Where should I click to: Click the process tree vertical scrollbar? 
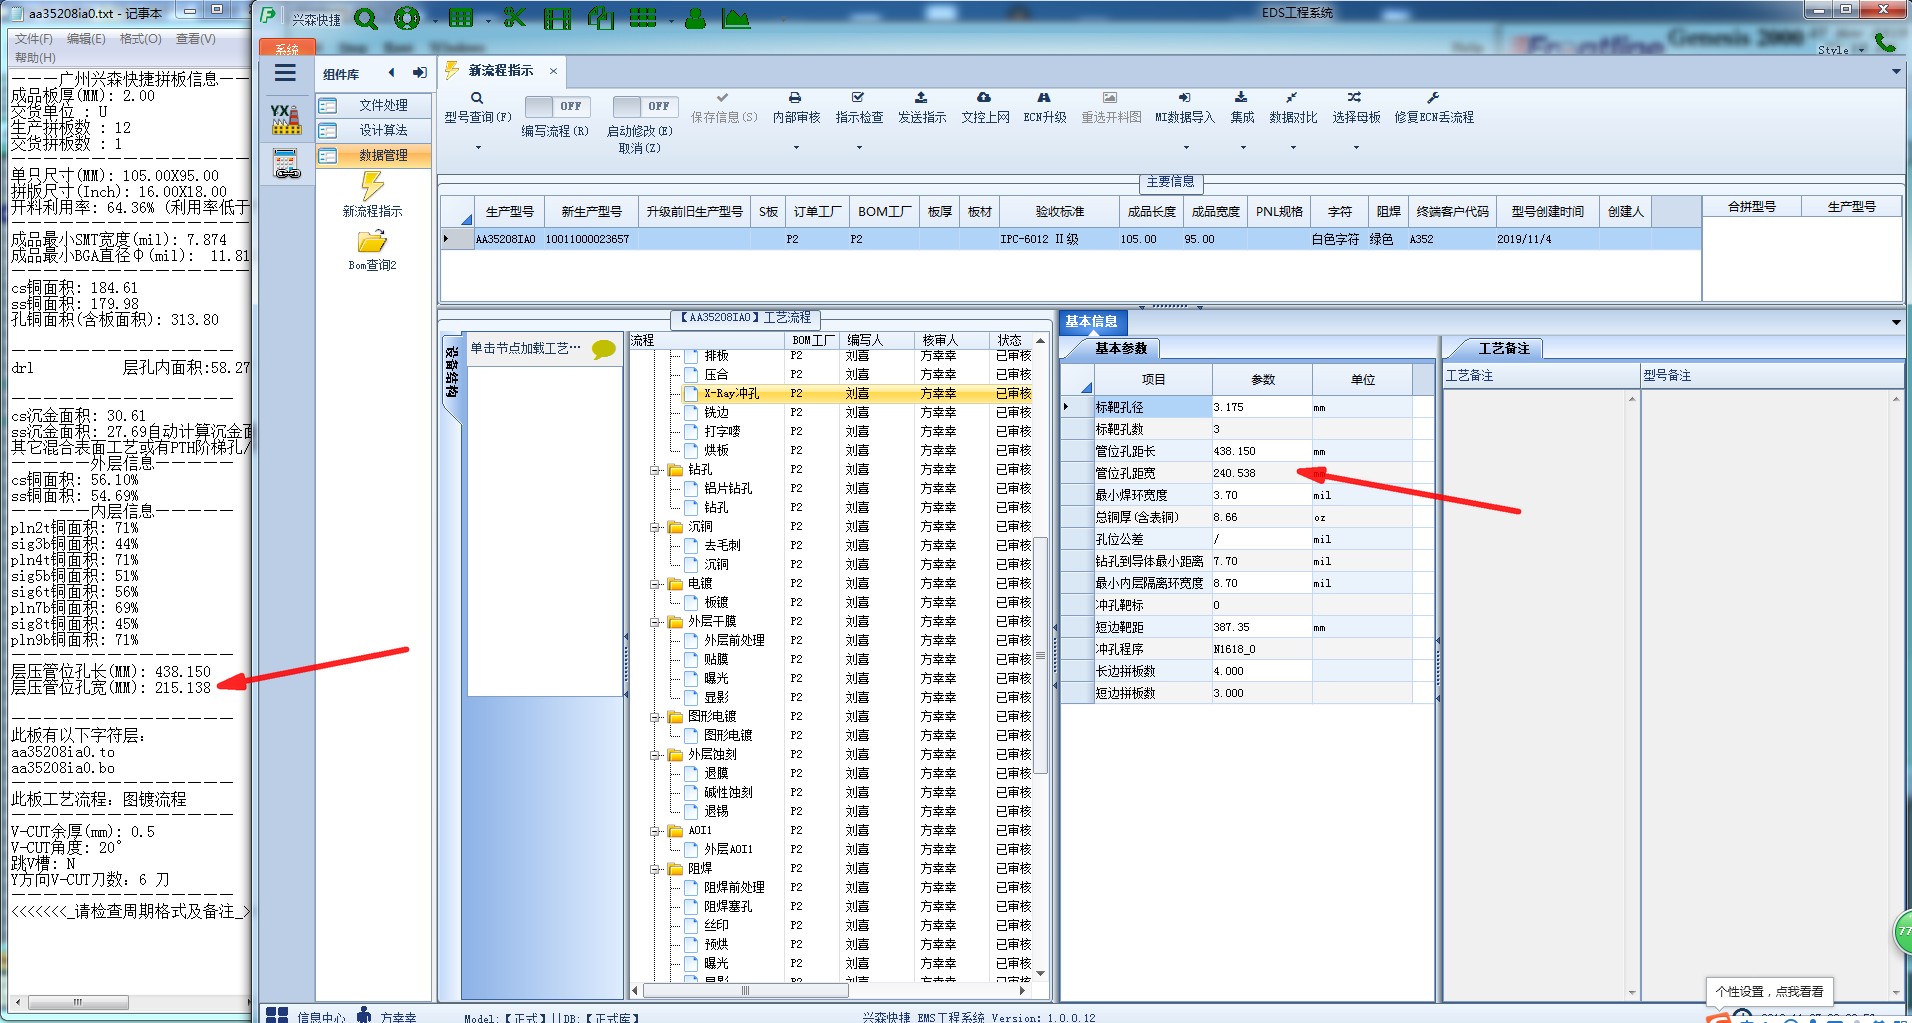click(x=1040, y=655)
